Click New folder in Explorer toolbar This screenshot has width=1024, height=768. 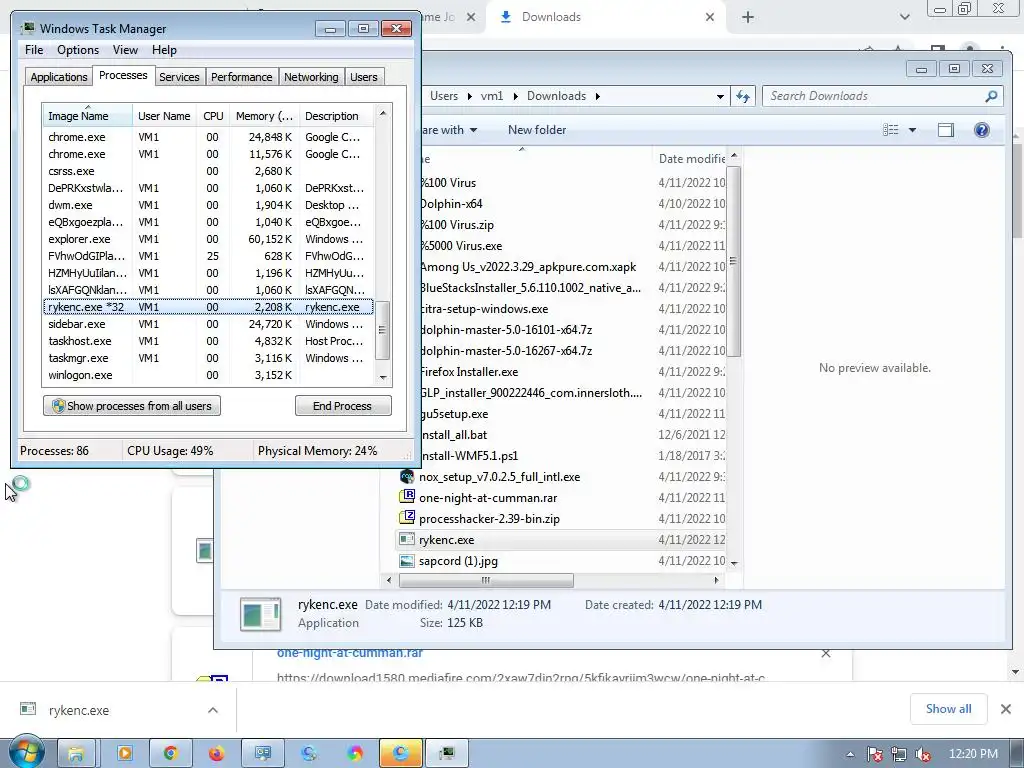coord(537,130)
